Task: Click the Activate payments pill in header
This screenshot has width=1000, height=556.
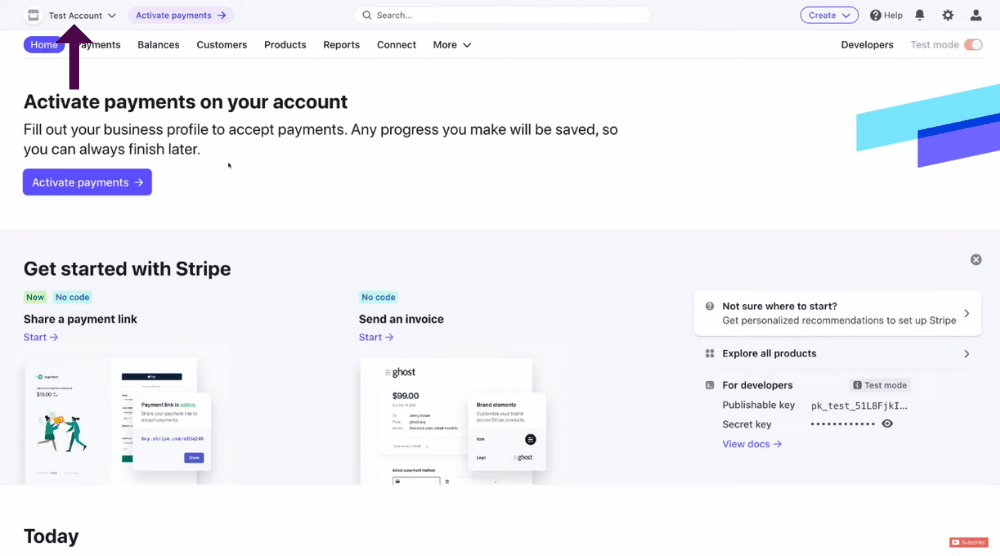Action: tap(180, 15)
